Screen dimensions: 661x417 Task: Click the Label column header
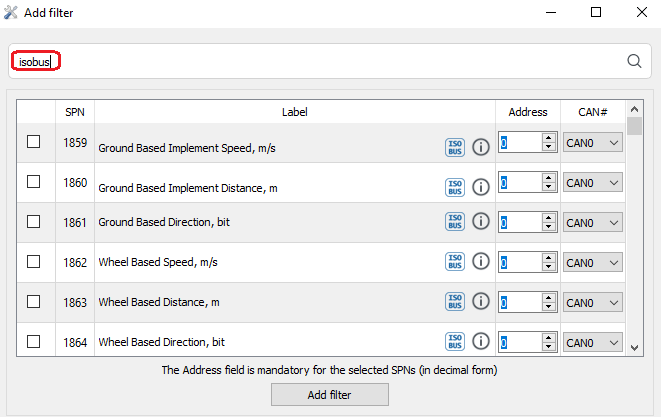[x=295, y=112]
